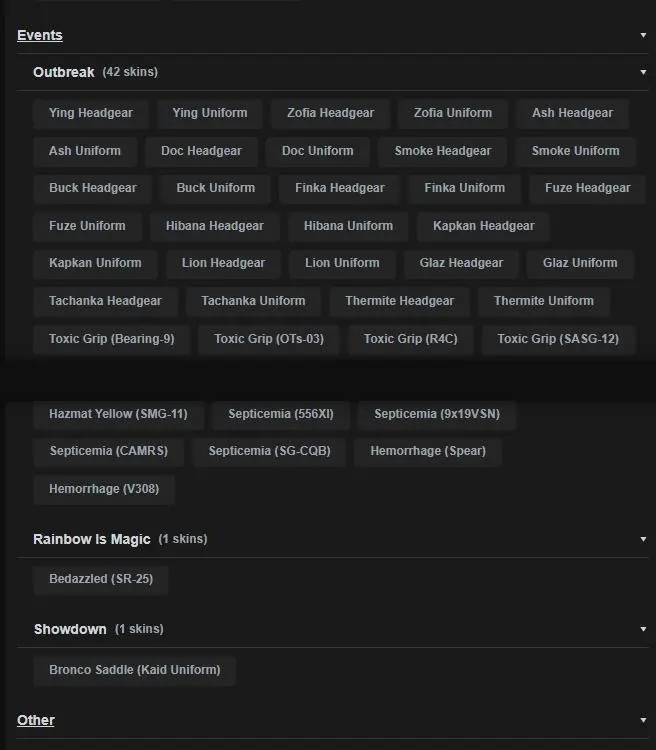Collapse the Showdown group arrow
This screenshot has height=750, width=656.
643,629
